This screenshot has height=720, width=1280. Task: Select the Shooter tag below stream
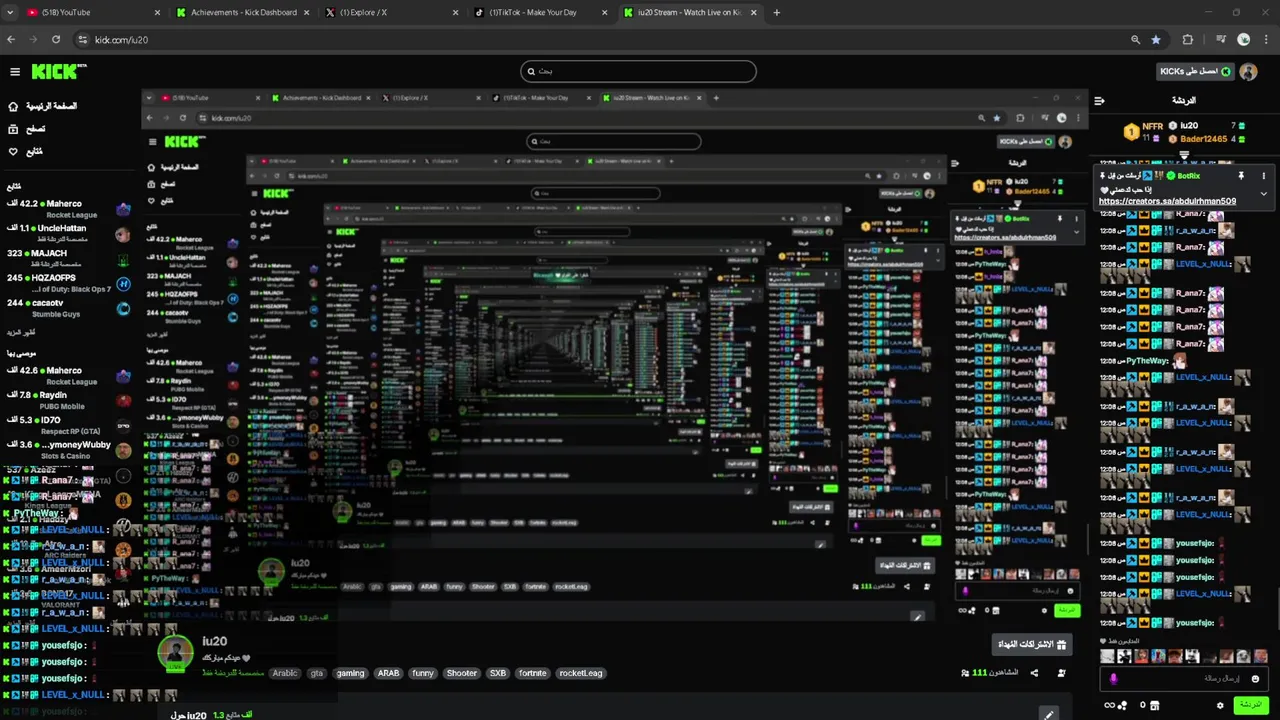click(461, 673)
